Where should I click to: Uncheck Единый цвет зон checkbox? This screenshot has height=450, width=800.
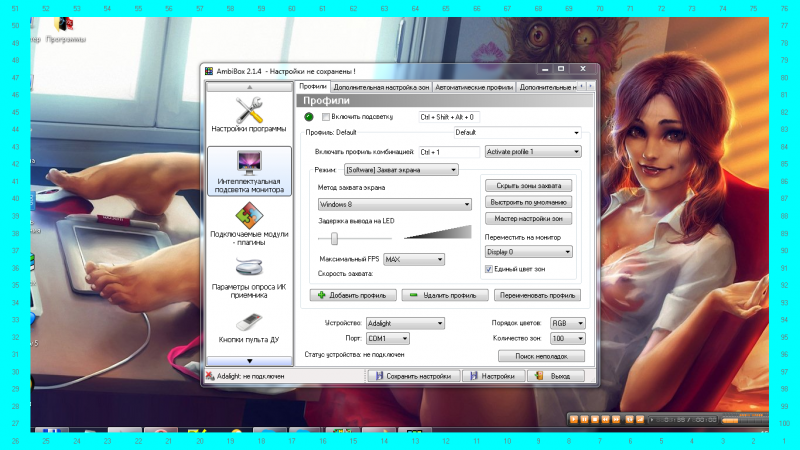coord(488,269)
